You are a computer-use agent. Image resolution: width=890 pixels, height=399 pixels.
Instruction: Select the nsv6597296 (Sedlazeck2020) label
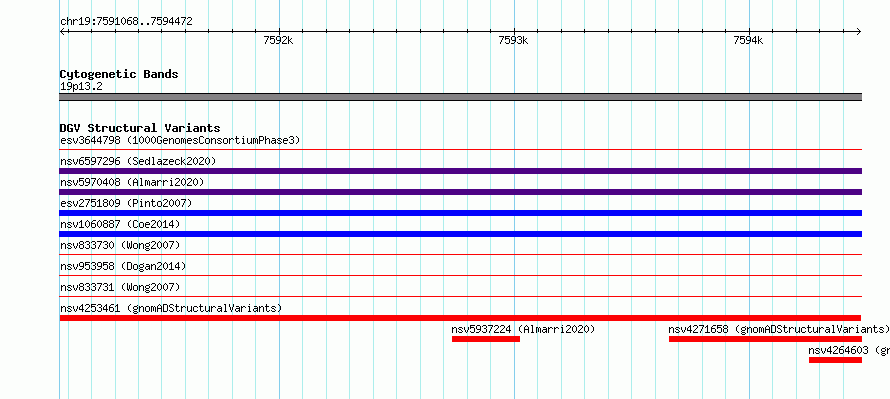(x=138, y=161)
